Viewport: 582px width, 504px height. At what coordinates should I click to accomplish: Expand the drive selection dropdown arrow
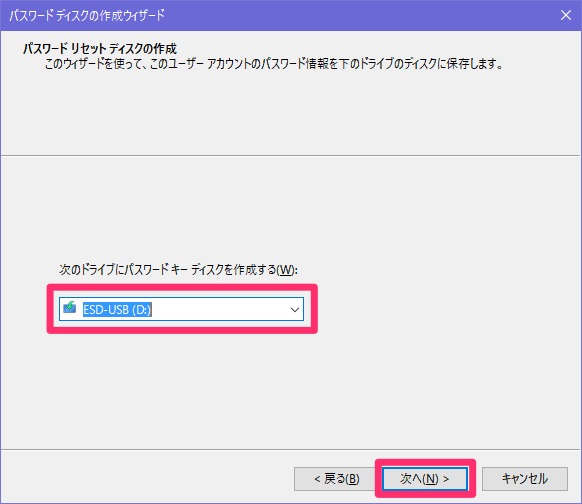click(x=295, y=309)
